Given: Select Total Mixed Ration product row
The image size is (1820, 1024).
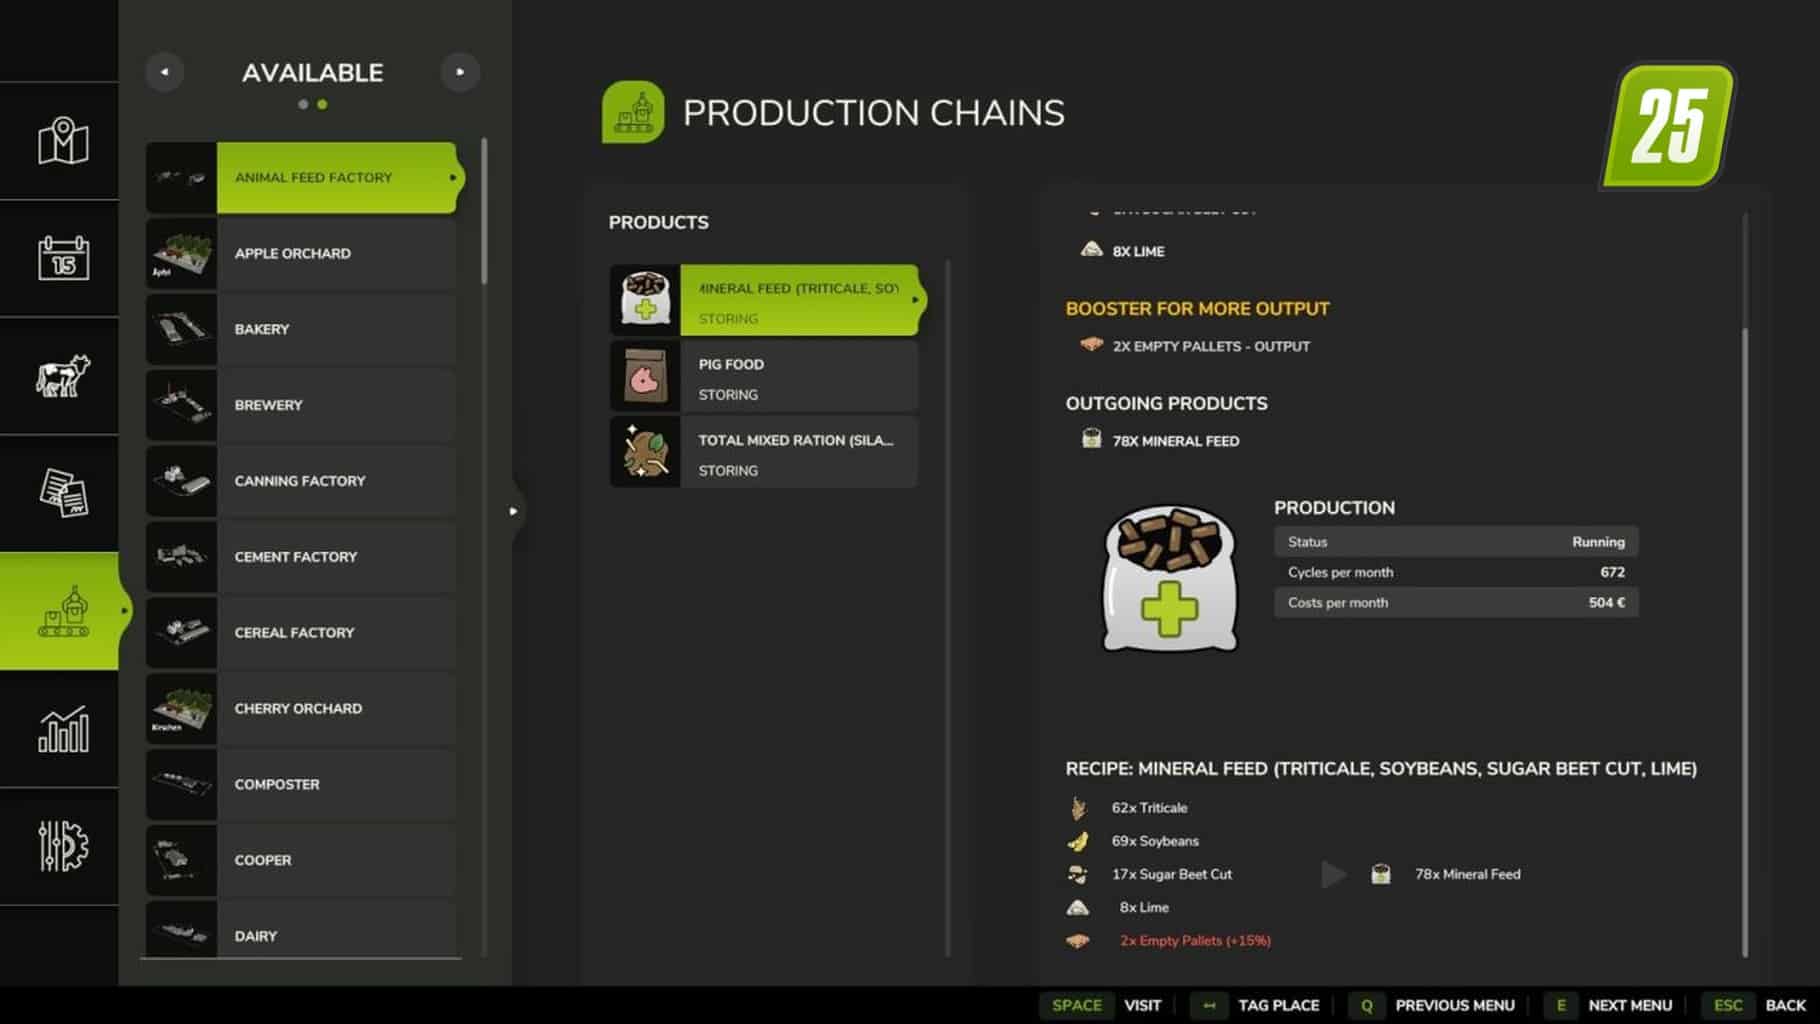Looking at the screenshot, I should tap(764, 452).
